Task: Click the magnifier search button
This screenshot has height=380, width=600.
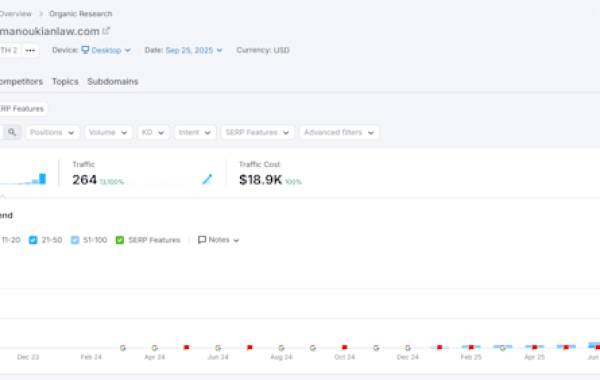Action: coord(12,132)
